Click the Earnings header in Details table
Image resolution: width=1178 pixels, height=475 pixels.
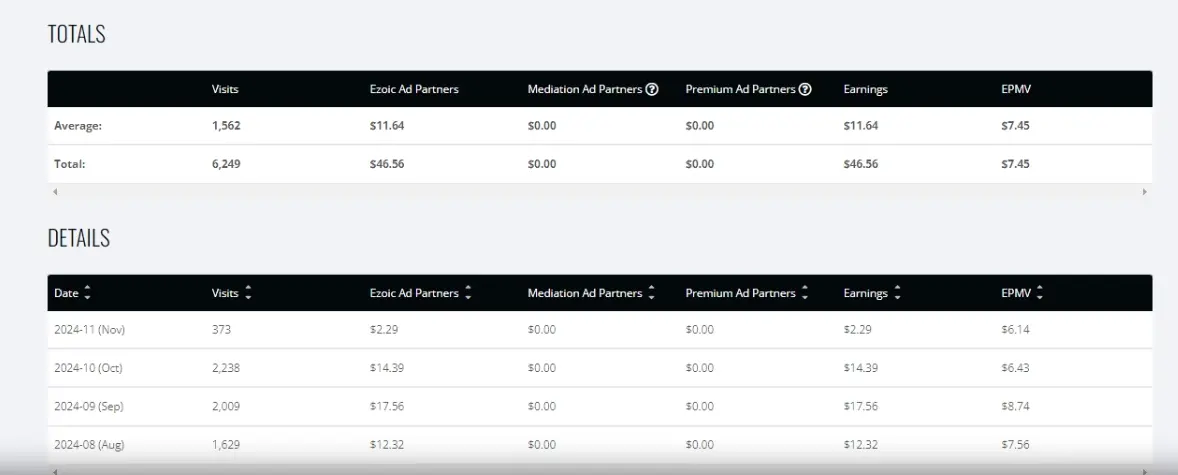[865, 293]
